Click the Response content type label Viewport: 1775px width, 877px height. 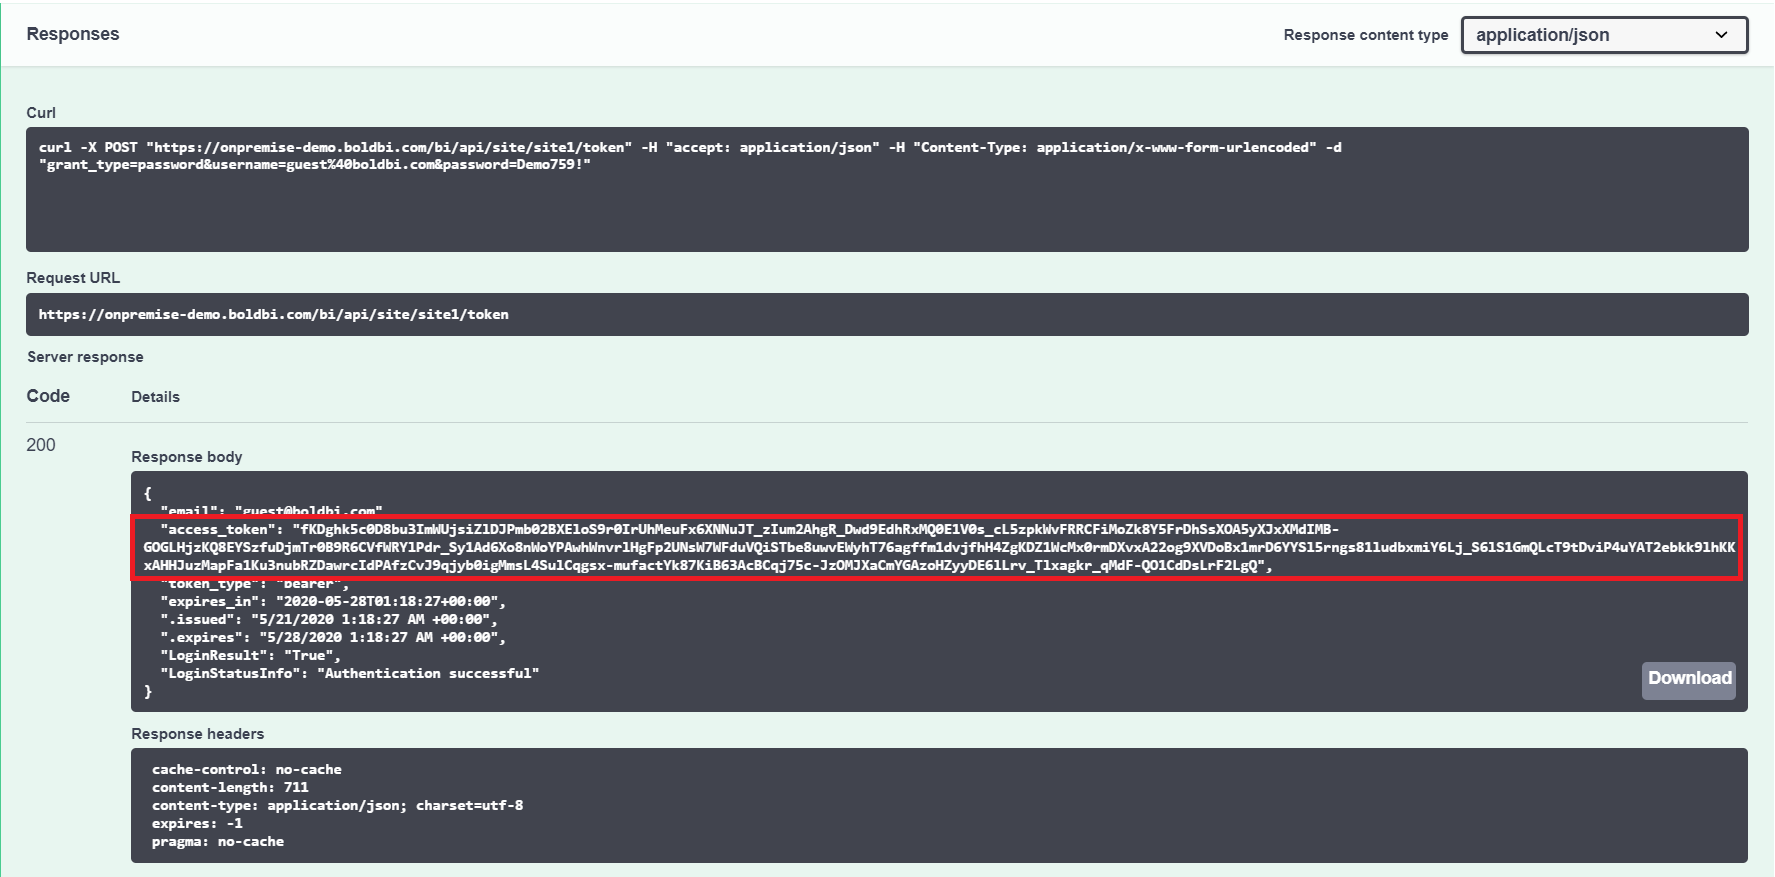coord(1365,35)
